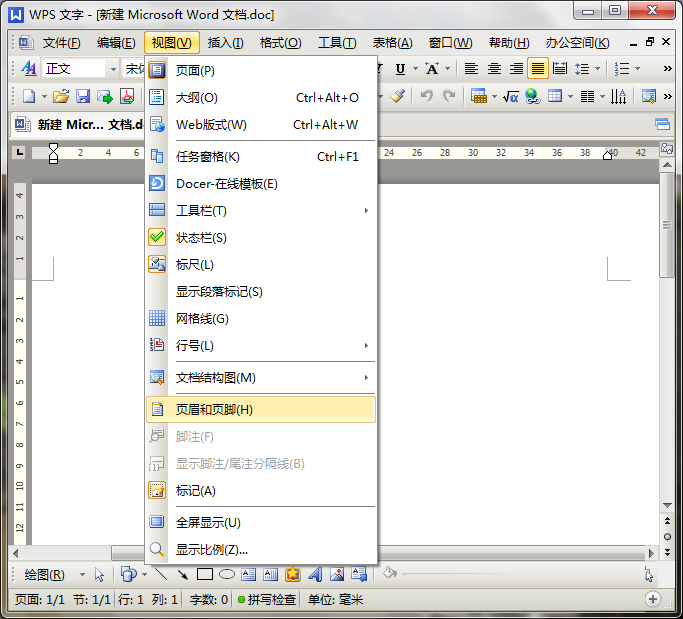
Task: Open the Table (表格) menu
Action: [x=392, y=43]
